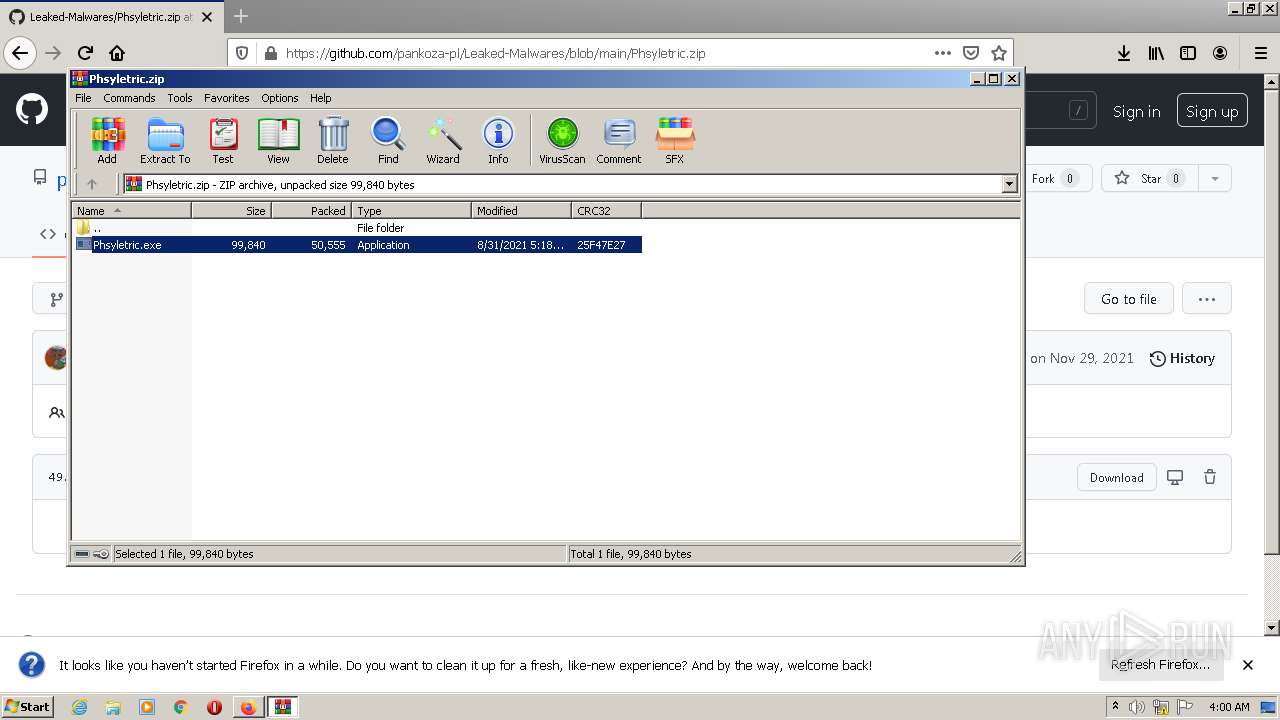The height and width of the screenshot is (720, 1280).
Task: Click the View file icon
Action: [278, 140]
